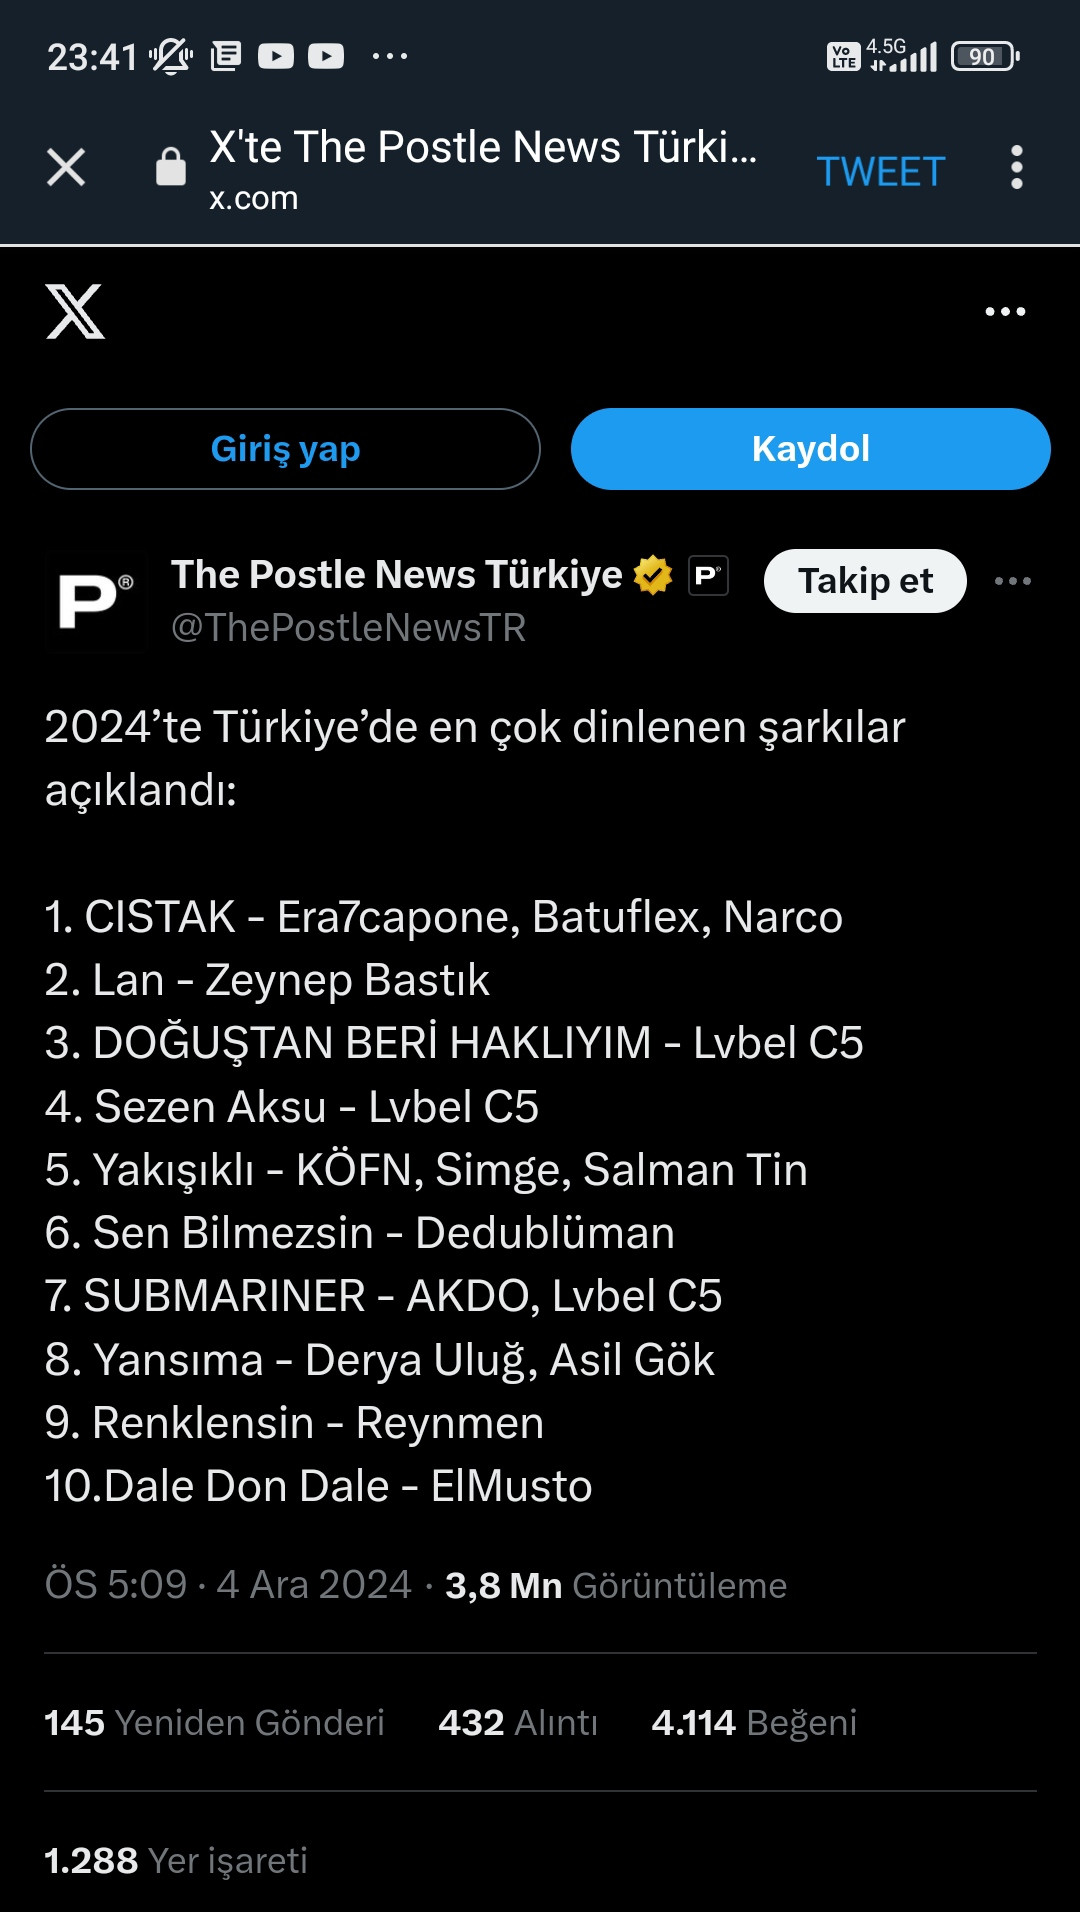Open the @ThePostleNewsTR handle link
Viewport: 1080px width, 1912px height.
pyautogui.click(x=348, y=628)
